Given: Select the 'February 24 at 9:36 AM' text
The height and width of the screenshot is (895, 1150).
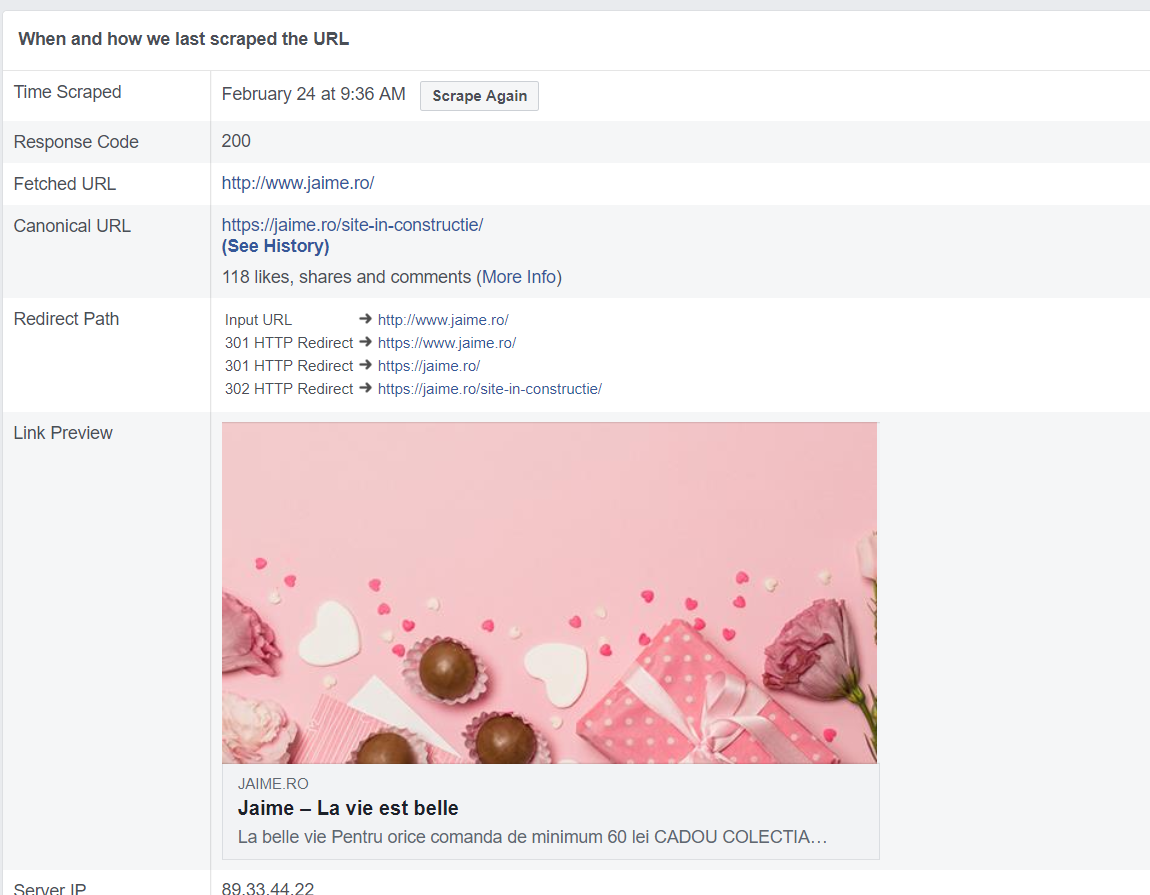Looking at the screenshot, I should 313,94.
